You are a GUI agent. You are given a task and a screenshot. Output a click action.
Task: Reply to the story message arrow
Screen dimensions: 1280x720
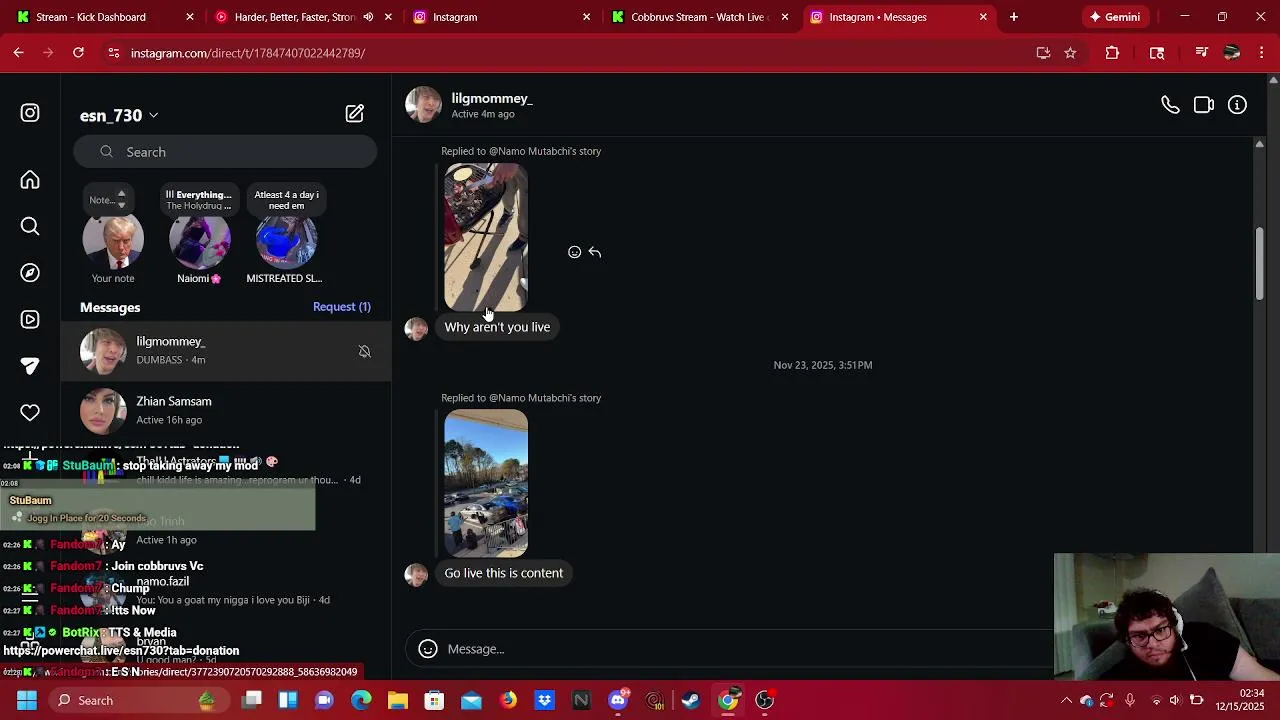coord(595,252)
